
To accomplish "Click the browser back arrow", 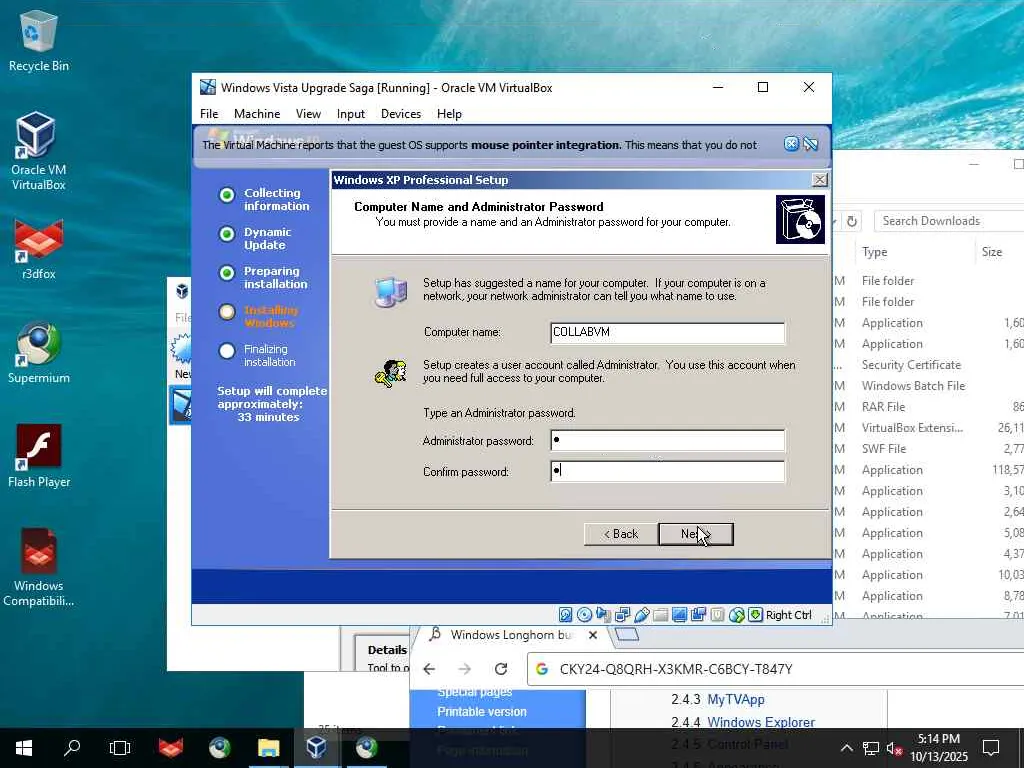I will pyautogui.click(x=429, y=669).
